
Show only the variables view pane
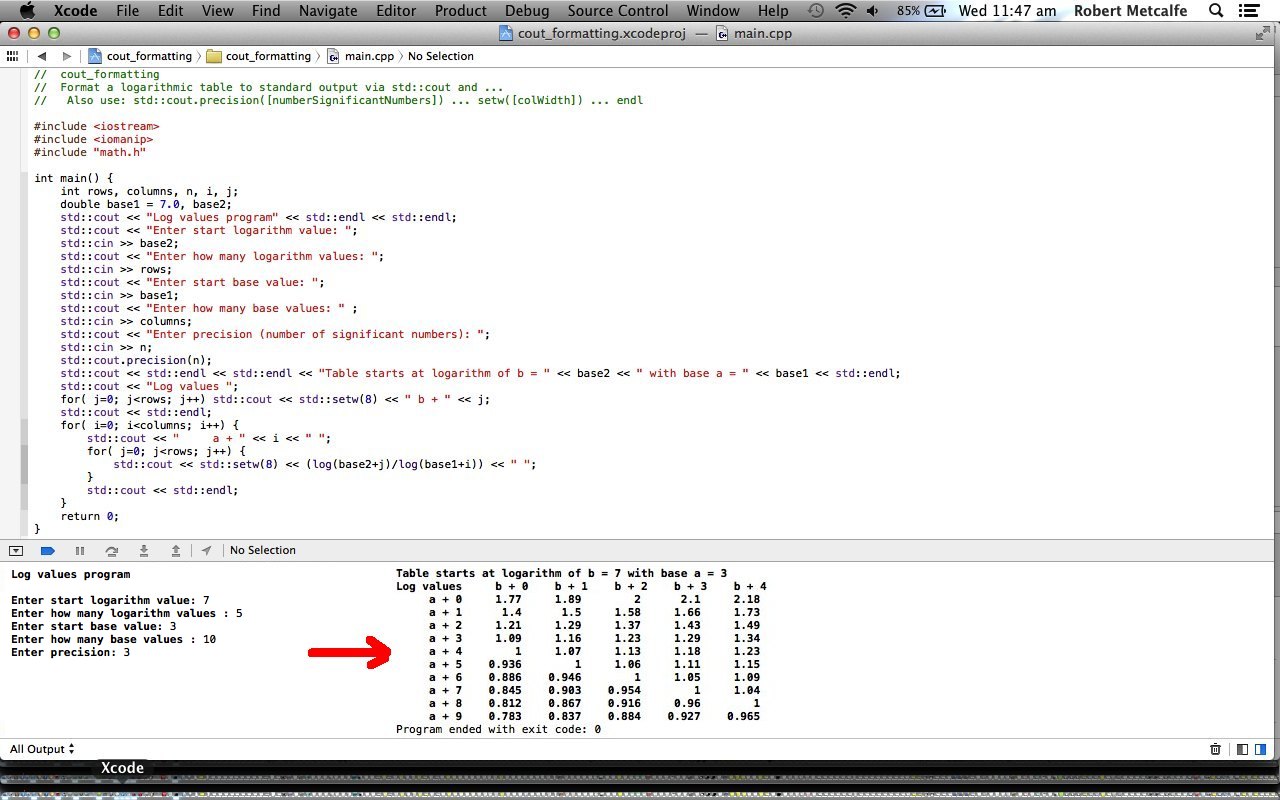click(x=1242, y=749)
